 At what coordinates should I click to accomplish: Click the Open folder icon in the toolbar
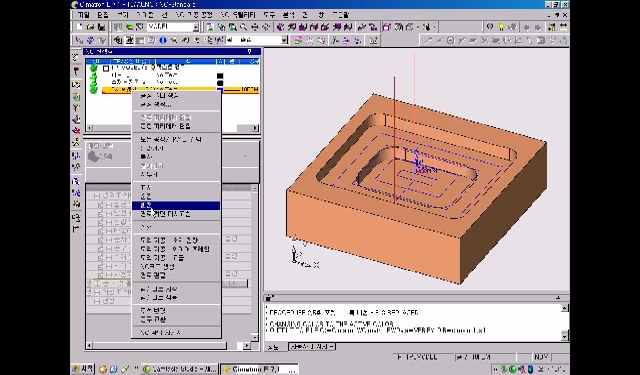click(91, 27)
